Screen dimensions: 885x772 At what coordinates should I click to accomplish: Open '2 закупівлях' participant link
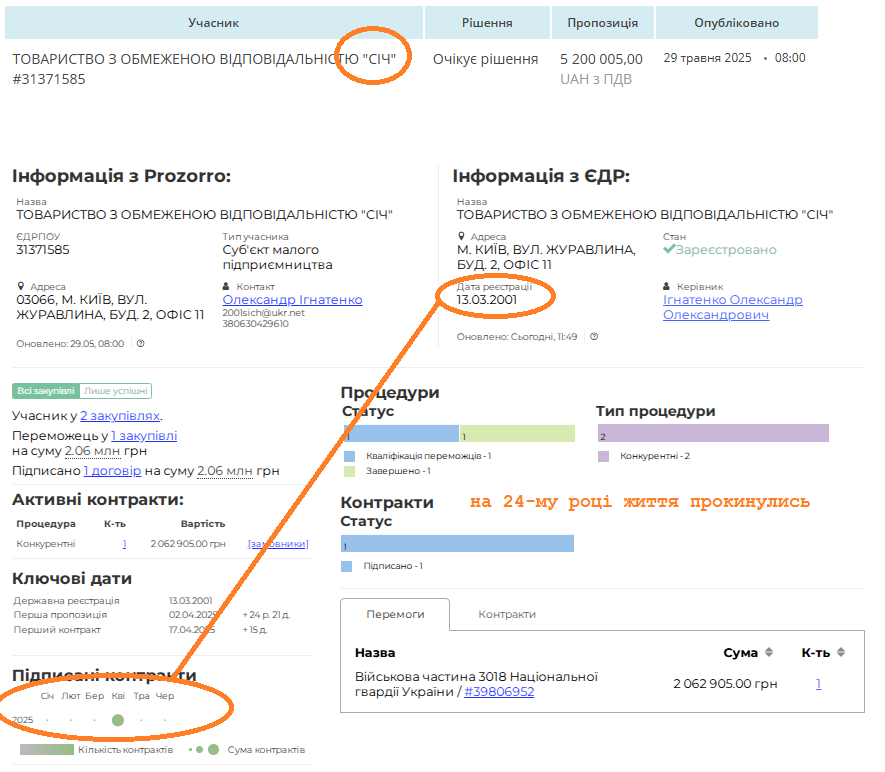click(120, 416)
